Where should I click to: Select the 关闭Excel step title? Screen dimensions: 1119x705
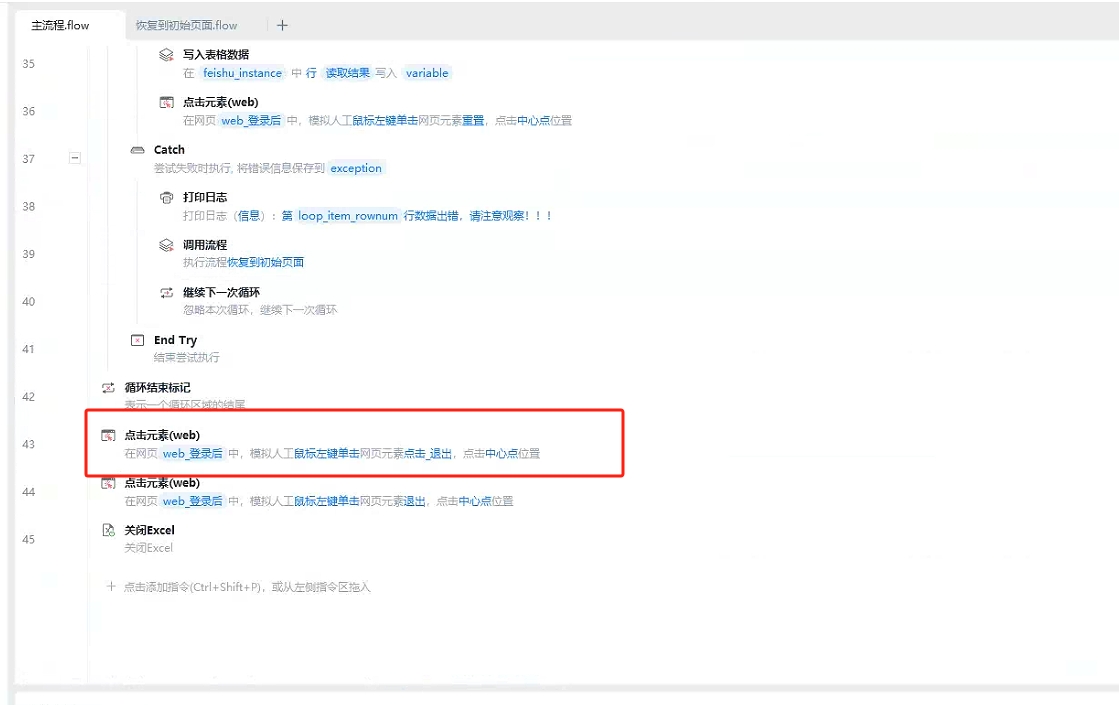point(150,530)
